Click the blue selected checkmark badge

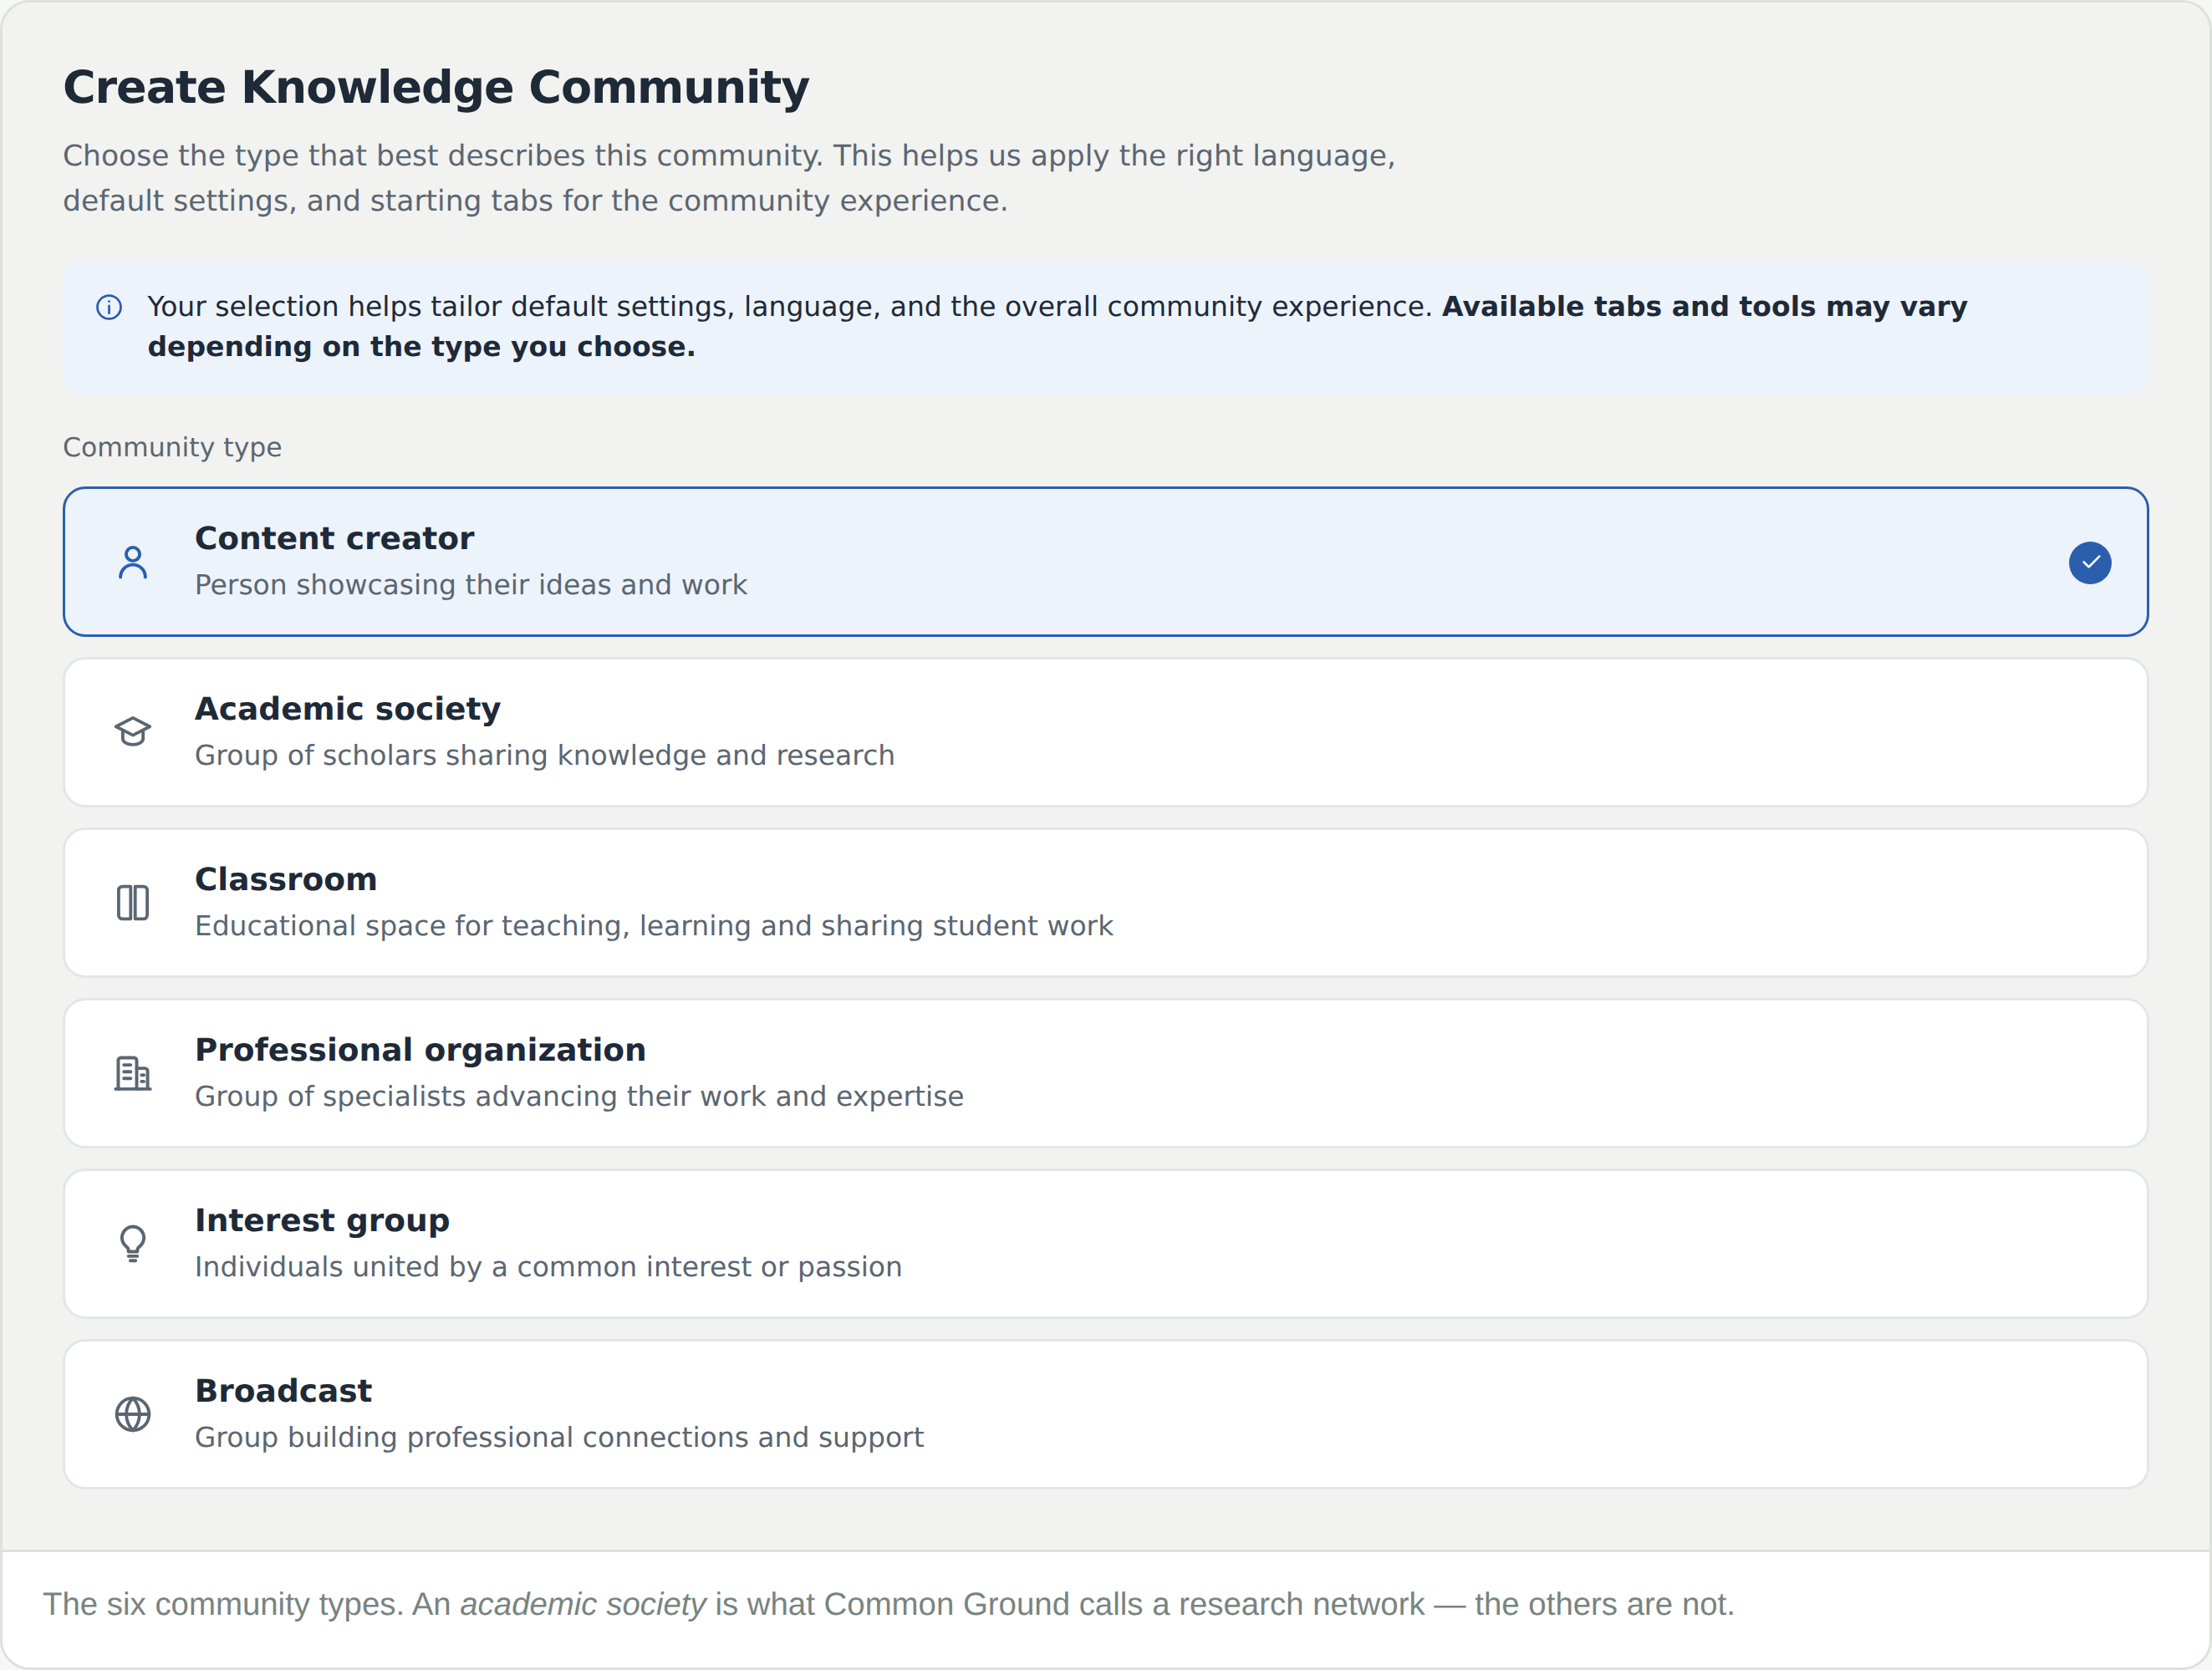pyautogui.click(x=2090, y=562)
